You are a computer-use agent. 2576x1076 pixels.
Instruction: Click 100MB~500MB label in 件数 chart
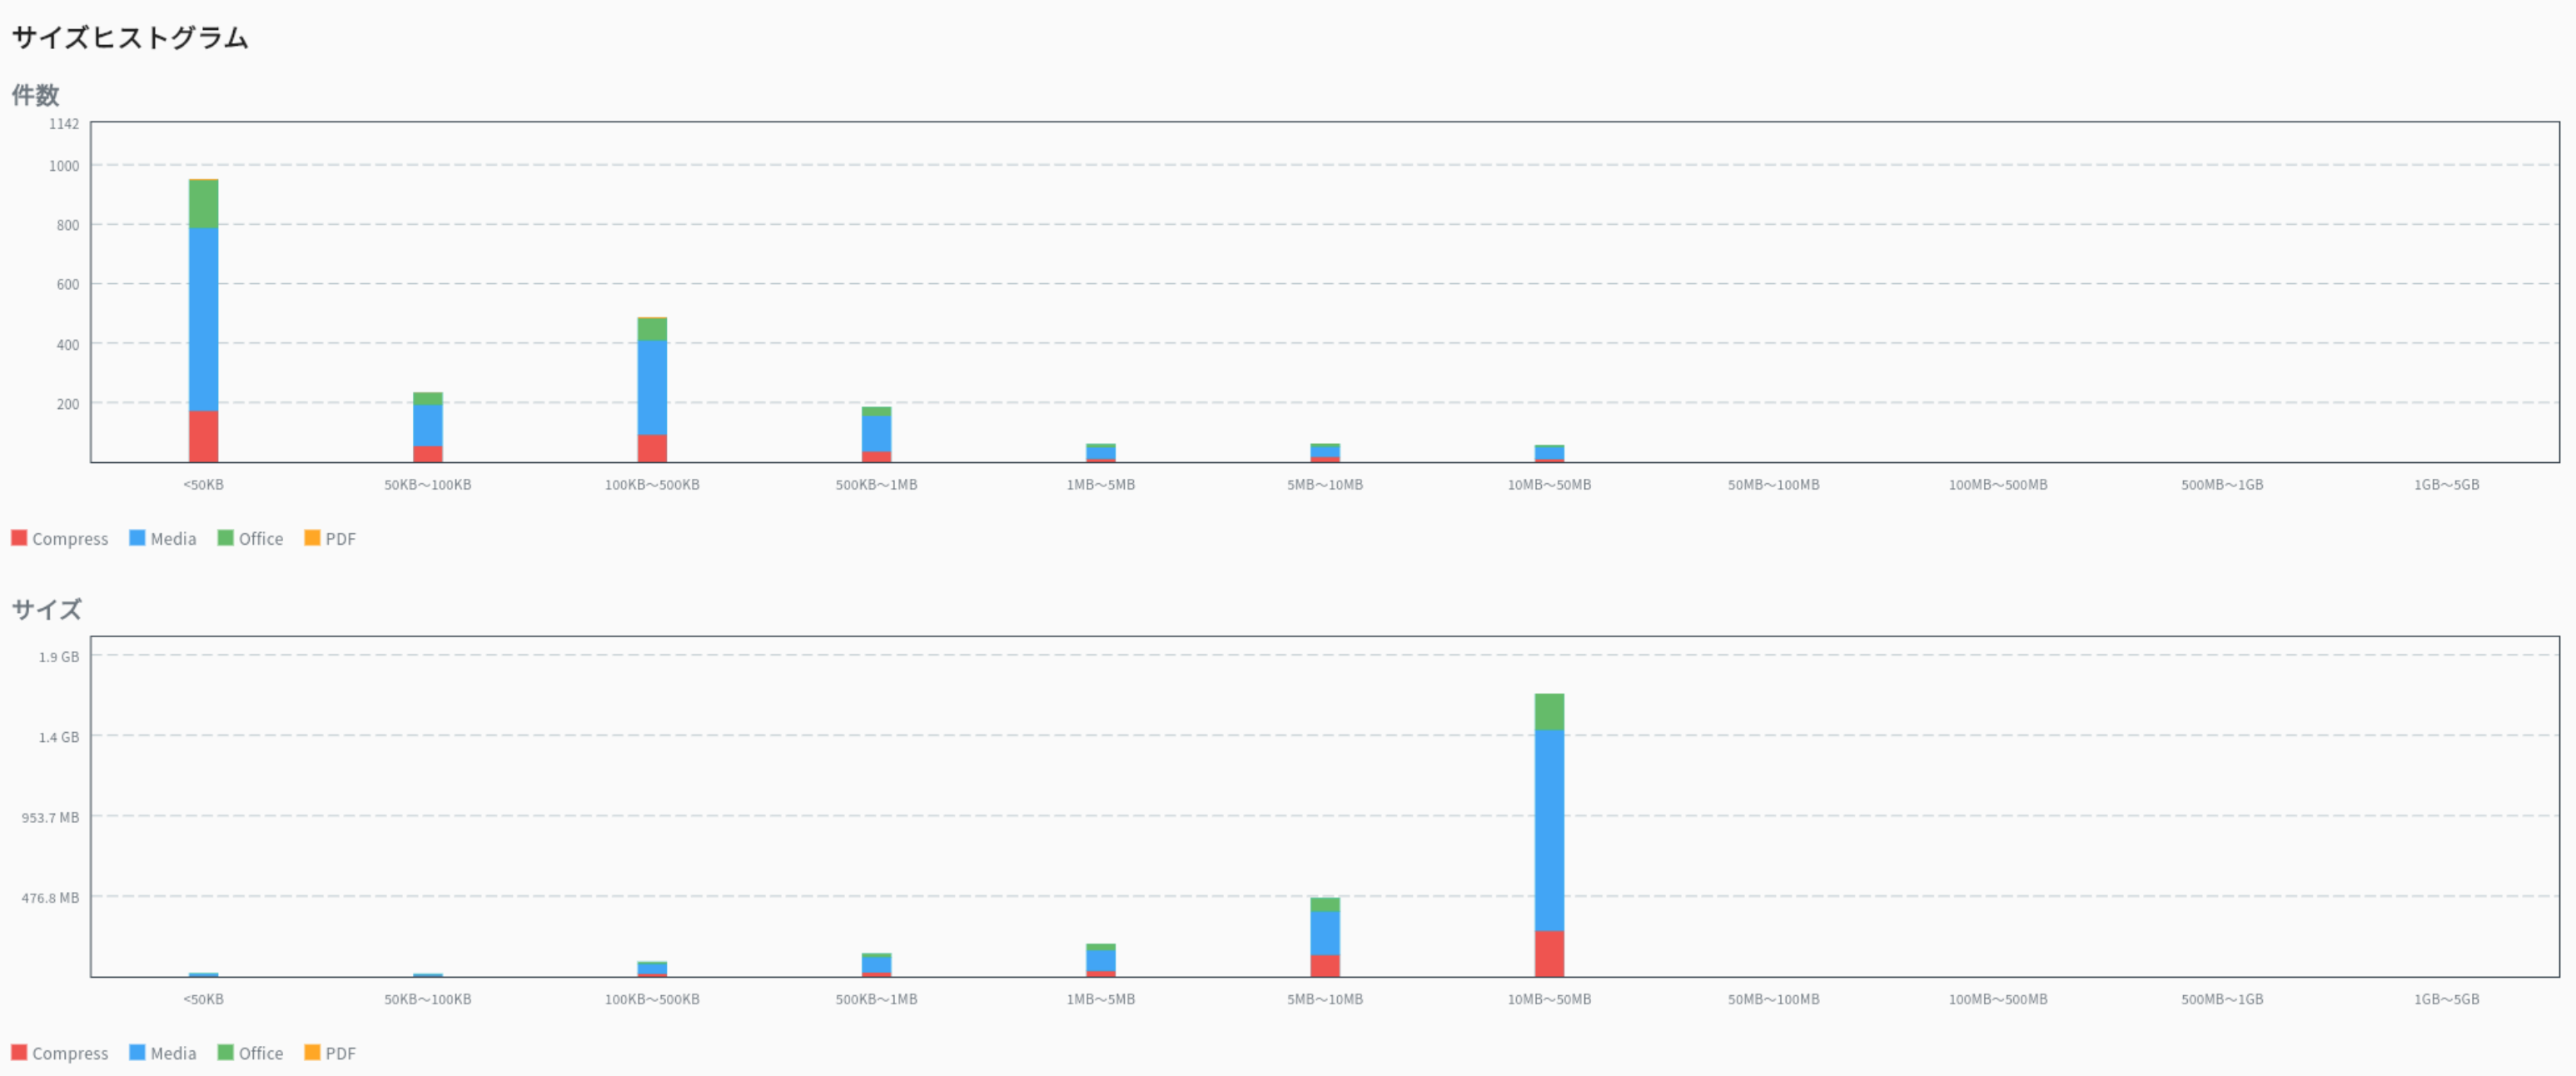tap(1997, 485)
